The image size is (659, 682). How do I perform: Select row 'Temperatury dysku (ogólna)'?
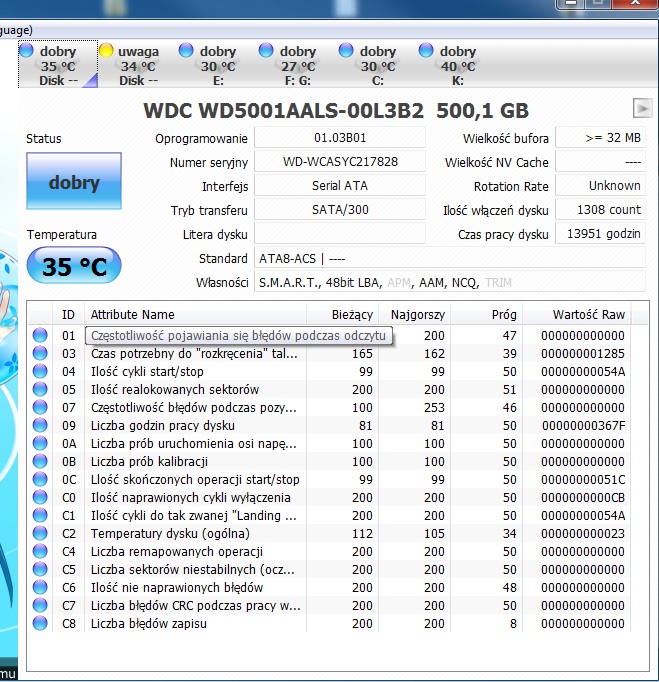pos(329,533)
